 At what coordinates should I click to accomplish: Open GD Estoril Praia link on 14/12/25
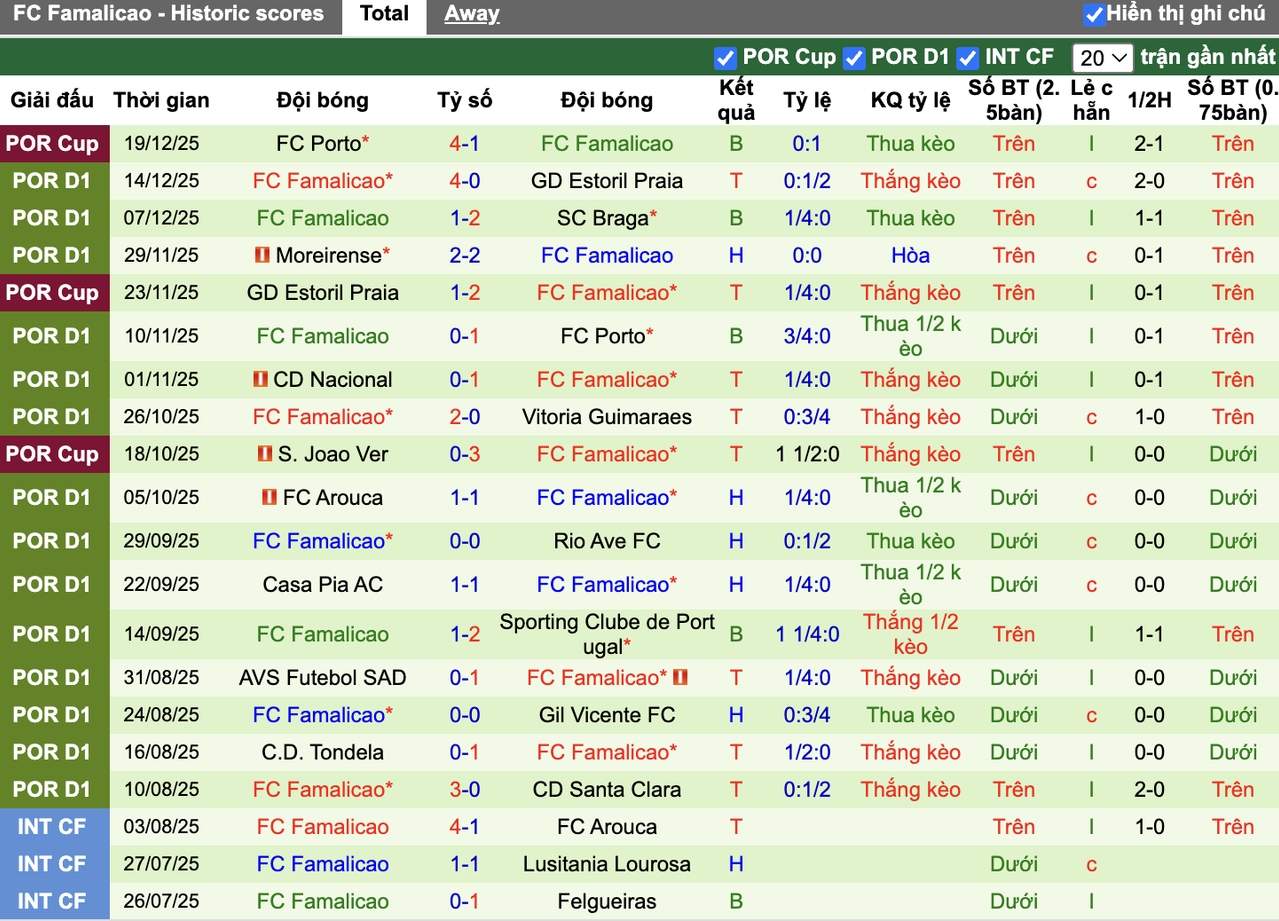[607, 181]
